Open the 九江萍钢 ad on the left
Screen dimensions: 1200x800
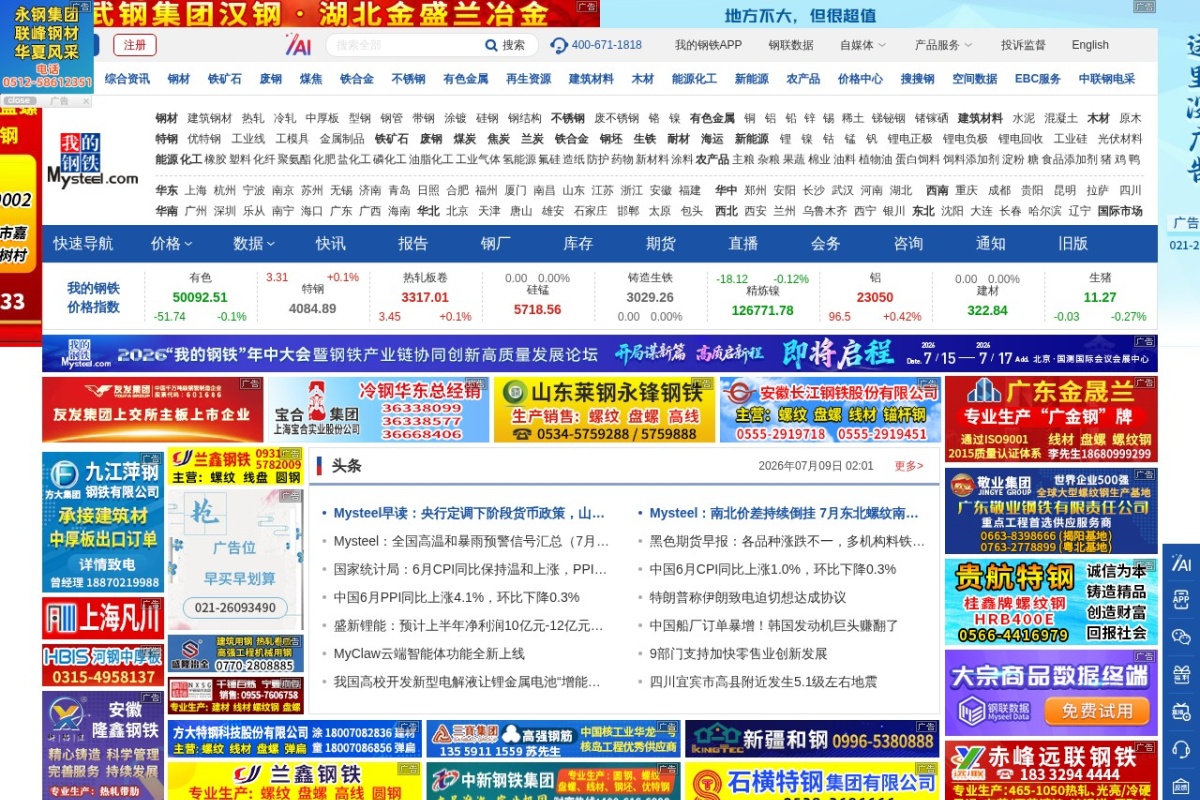tap(103, 522)
